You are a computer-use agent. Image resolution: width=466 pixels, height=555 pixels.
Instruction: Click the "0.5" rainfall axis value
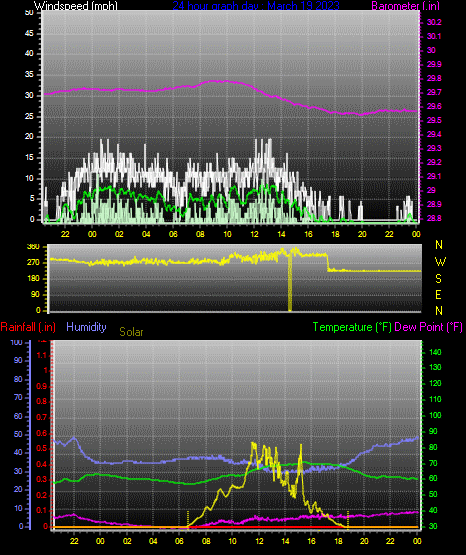42,448
